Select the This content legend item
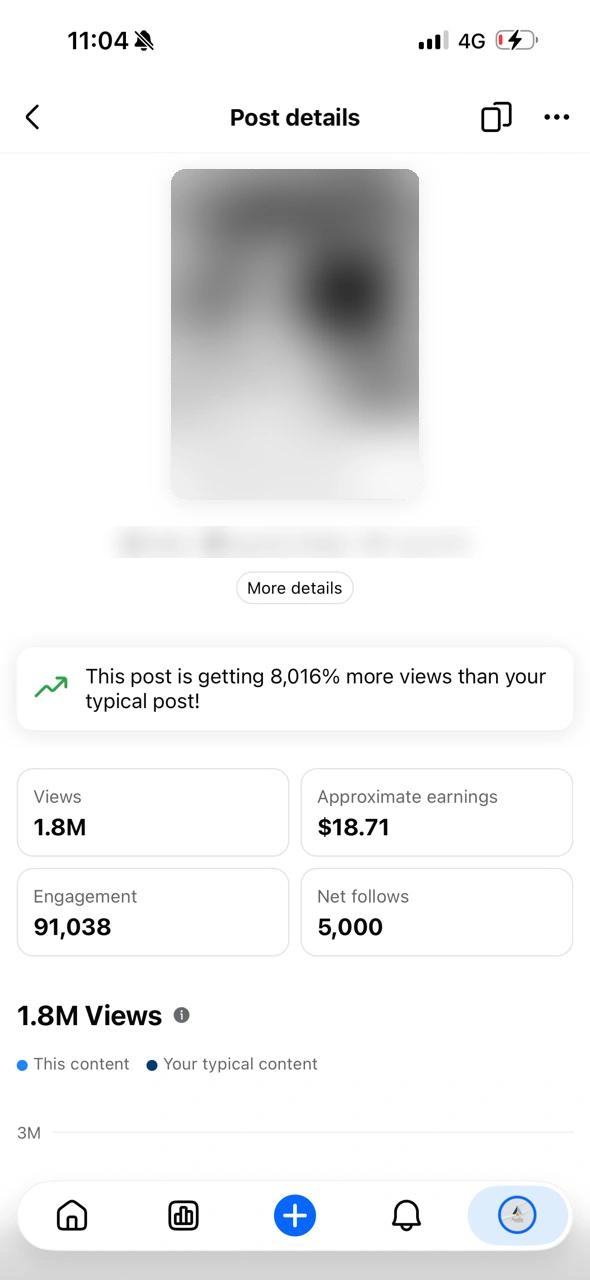This screenshot has height=1280, width=590. (73, 1064)
